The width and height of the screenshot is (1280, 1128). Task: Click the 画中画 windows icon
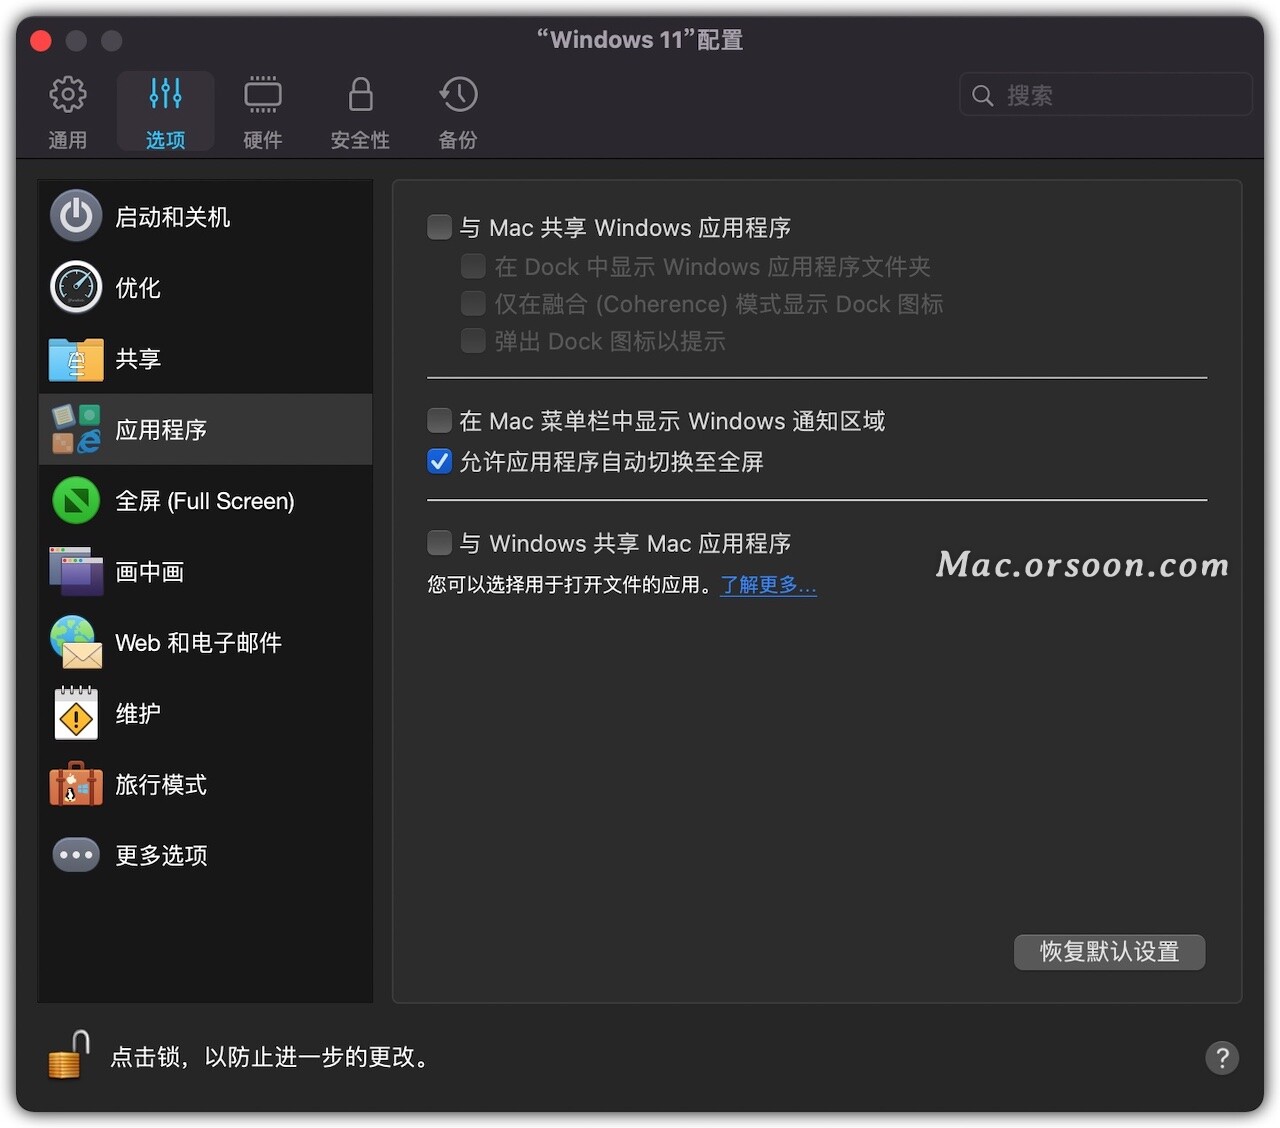(x=76, y=571)
